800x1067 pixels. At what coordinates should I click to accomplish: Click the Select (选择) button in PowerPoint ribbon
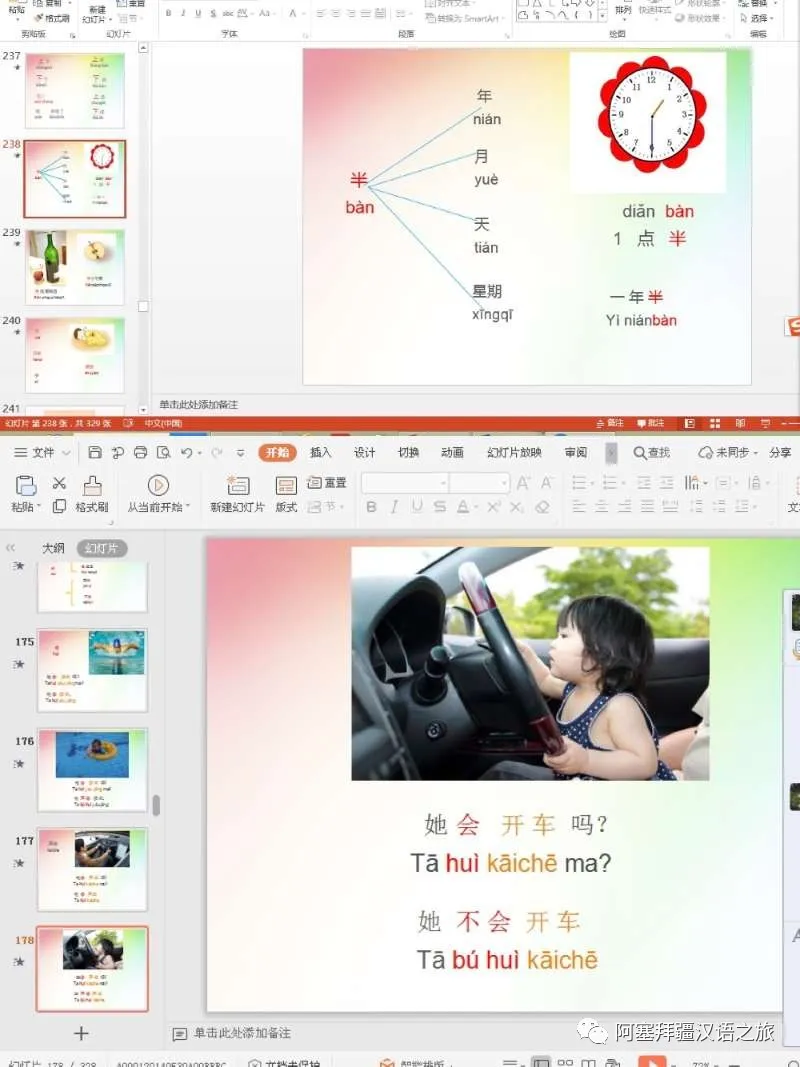[x=757, y=18]
